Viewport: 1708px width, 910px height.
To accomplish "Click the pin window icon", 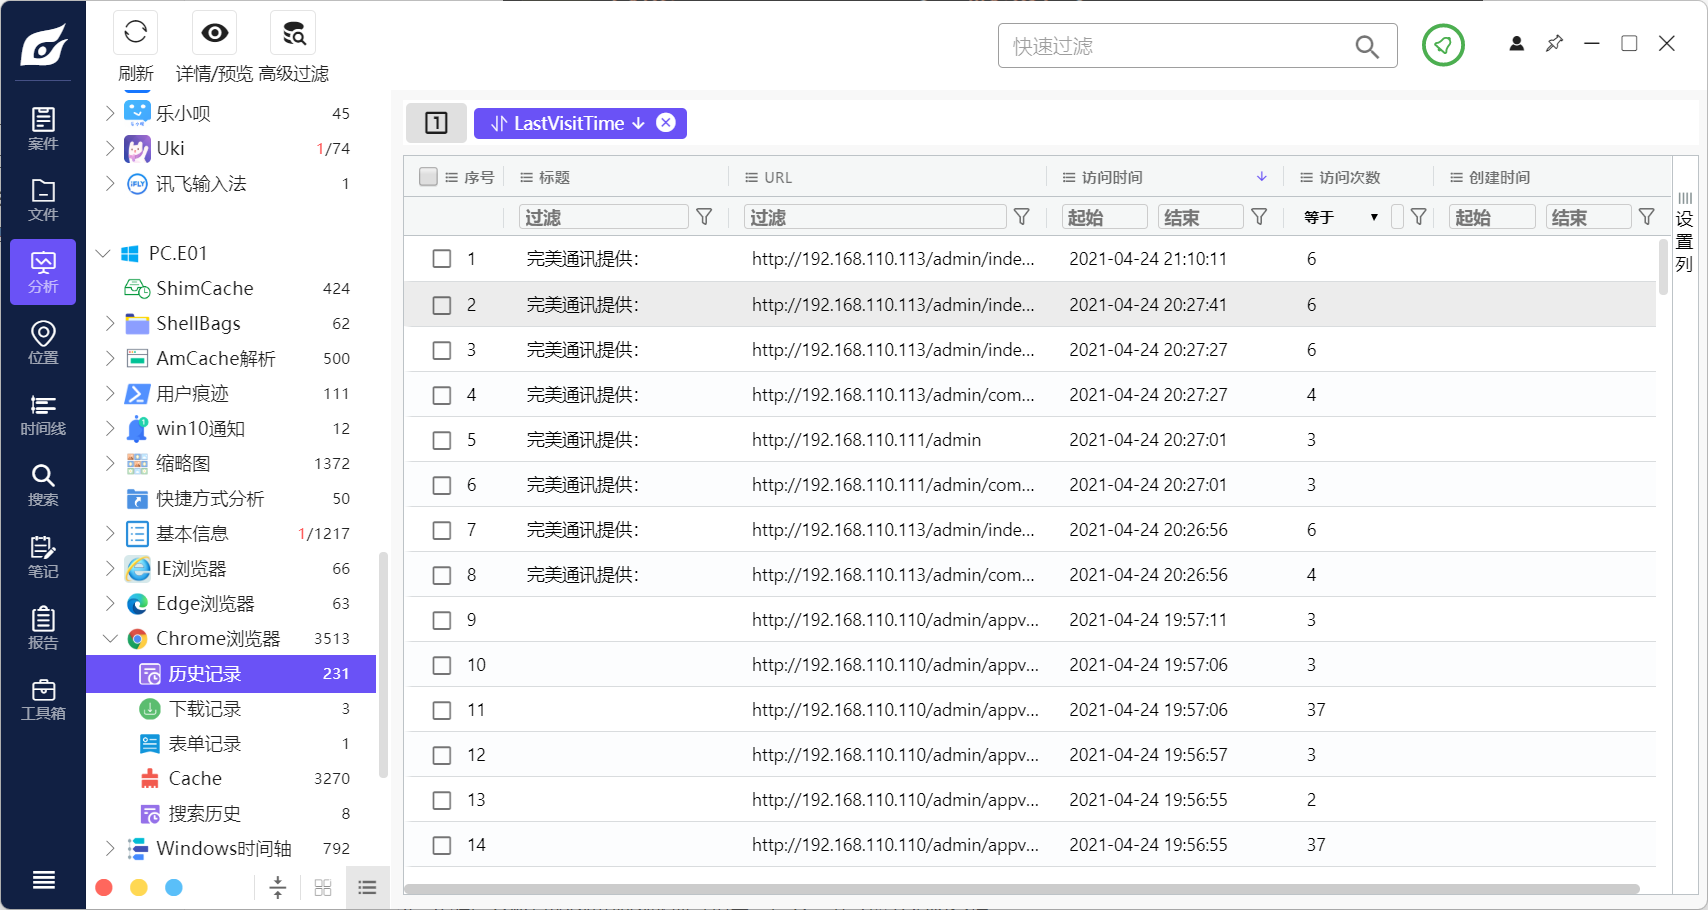I will (1554, 43).
